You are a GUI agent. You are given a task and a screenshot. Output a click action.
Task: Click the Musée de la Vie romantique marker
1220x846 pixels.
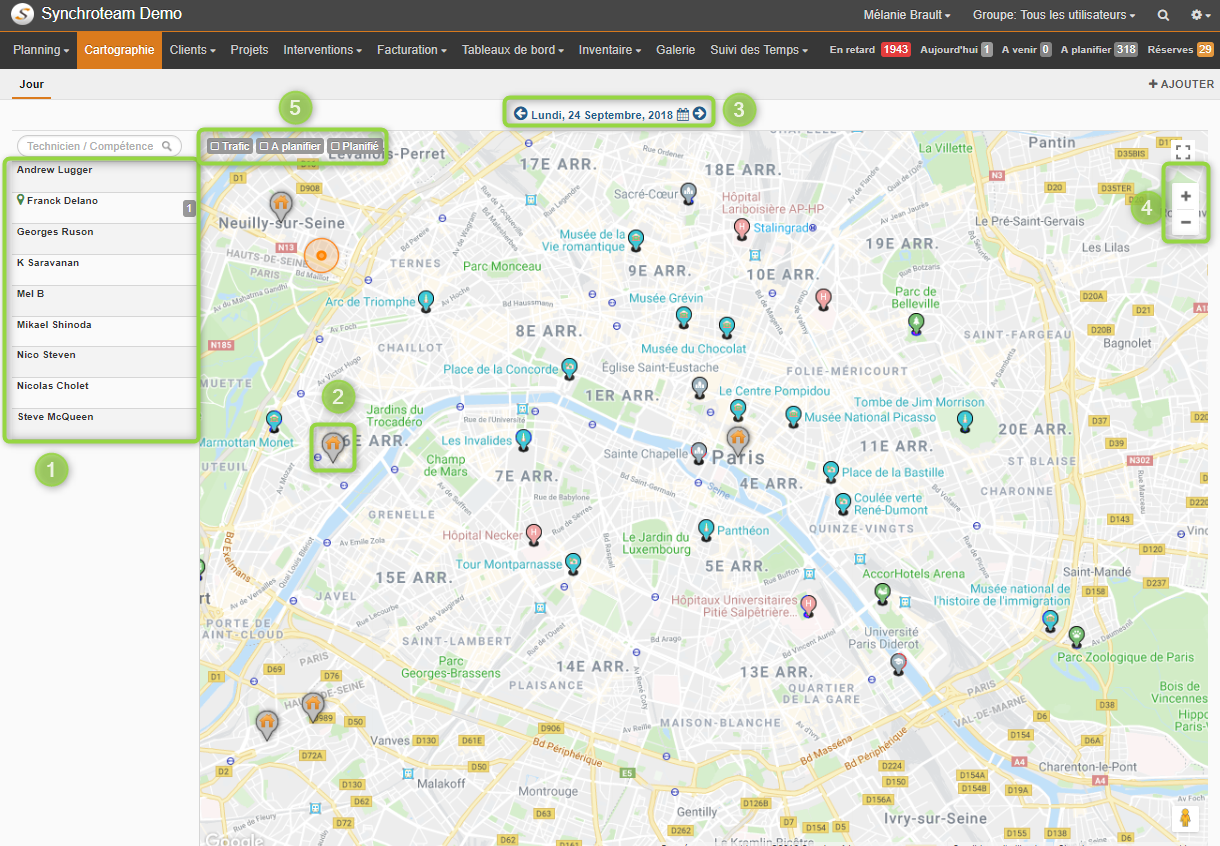(x=635, y=240)
